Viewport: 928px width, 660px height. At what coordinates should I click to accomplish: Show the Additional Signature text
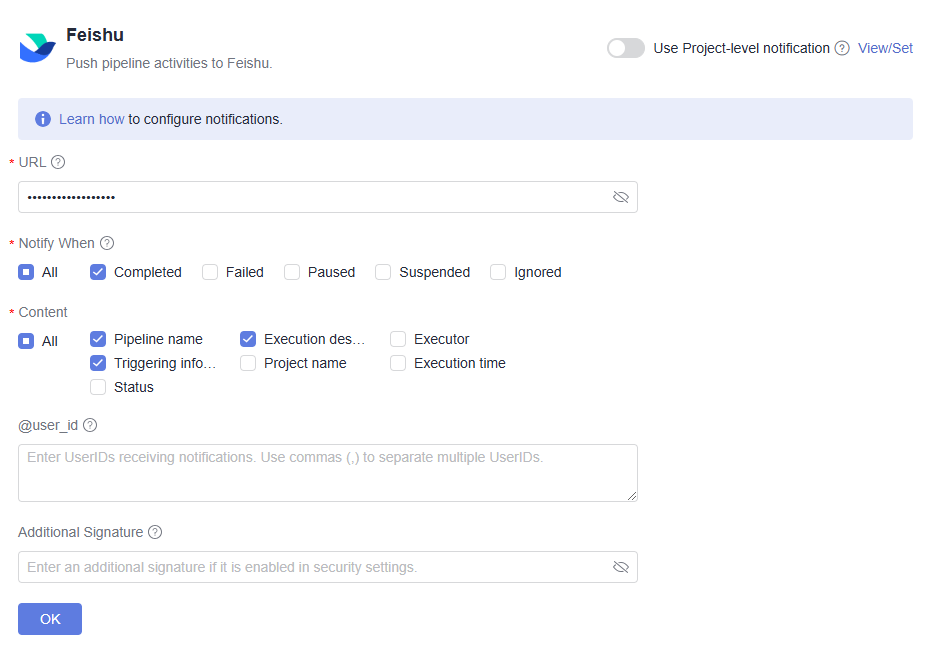point(620,567)
